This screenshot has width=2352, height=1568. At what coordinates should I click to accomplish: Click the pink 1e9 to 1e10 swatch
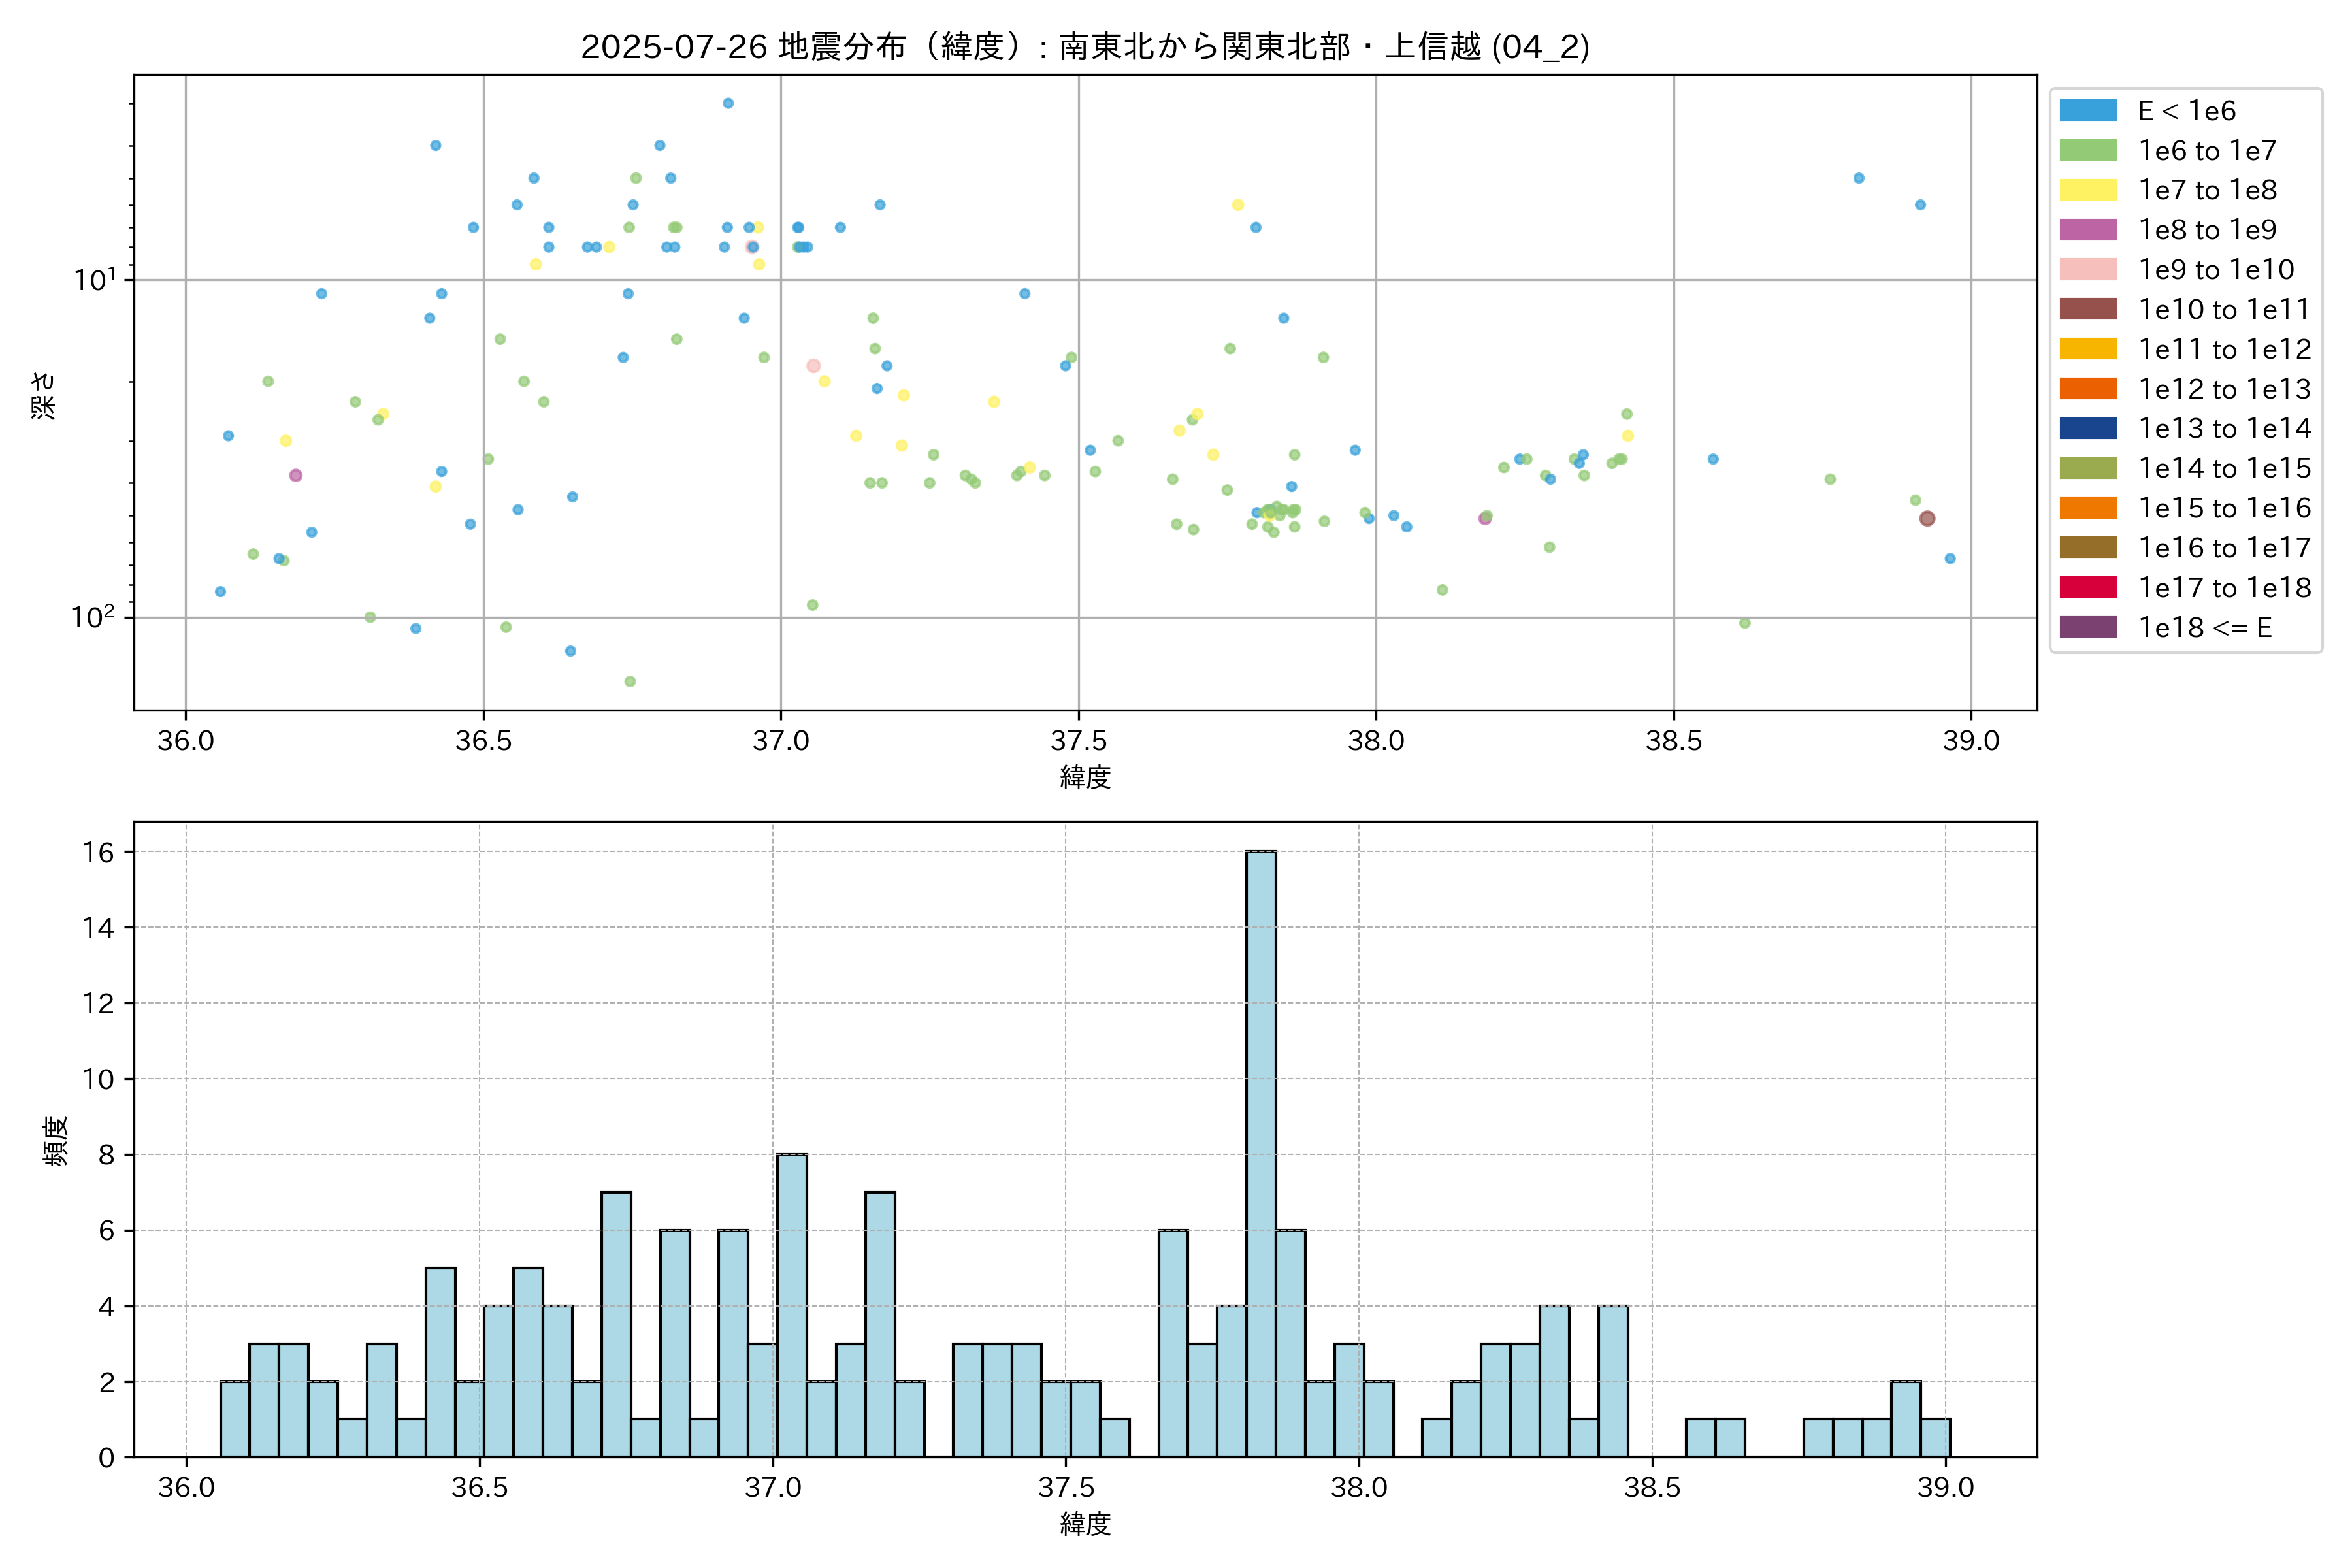pos(2087,270)
